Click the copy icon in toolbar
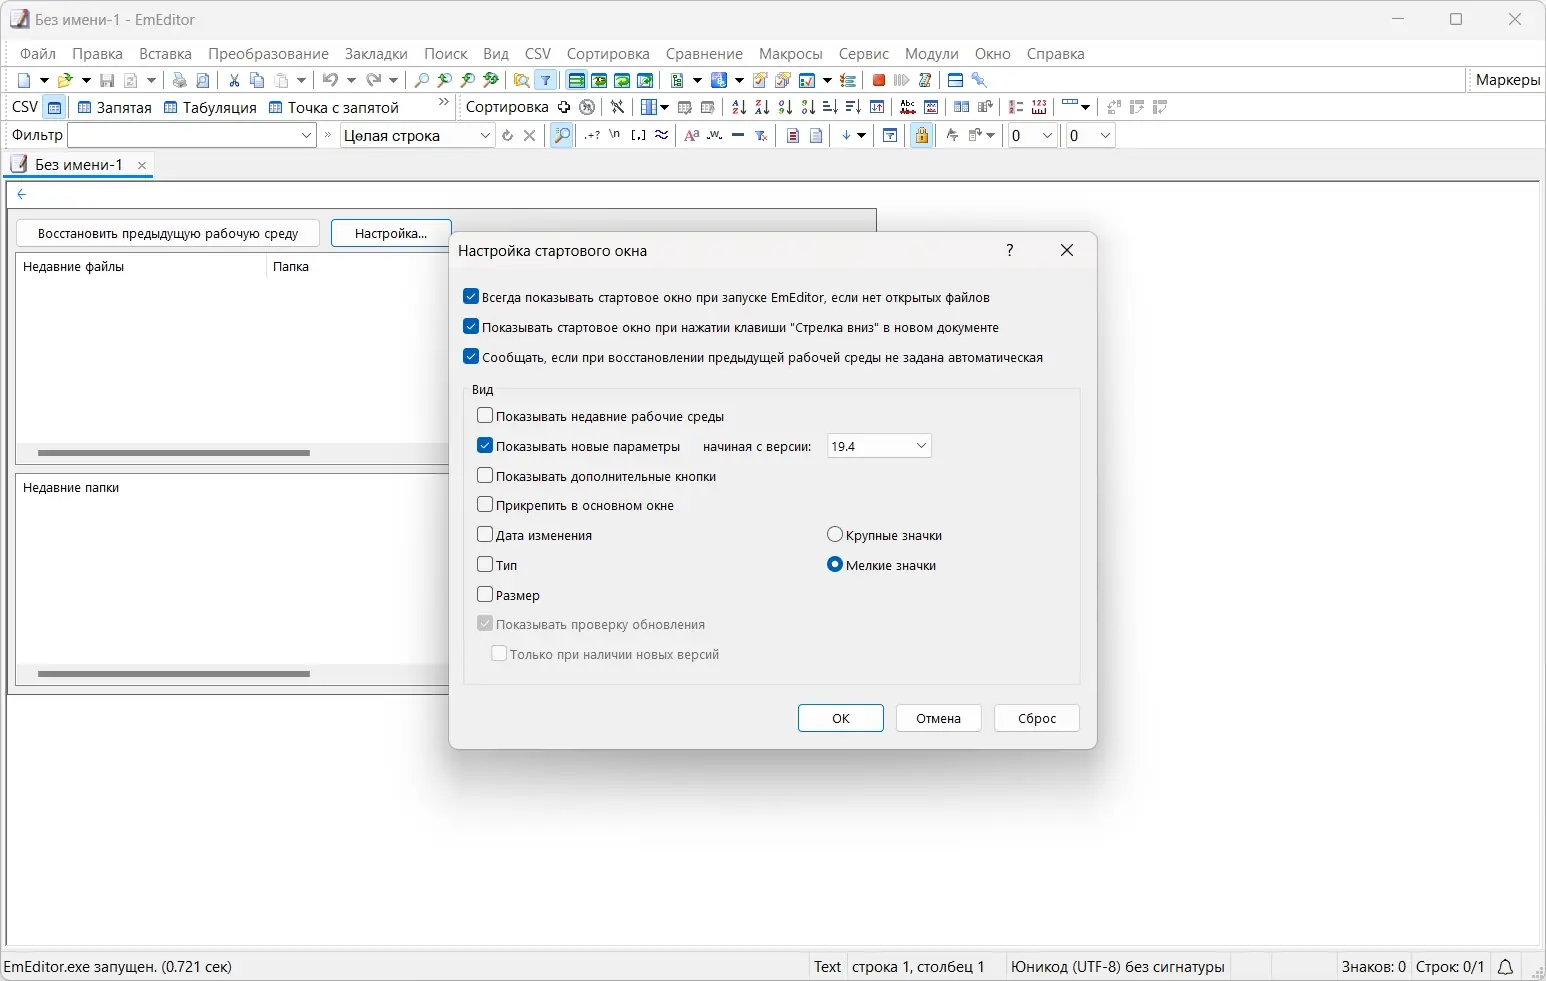 click(x=257, y=80)
